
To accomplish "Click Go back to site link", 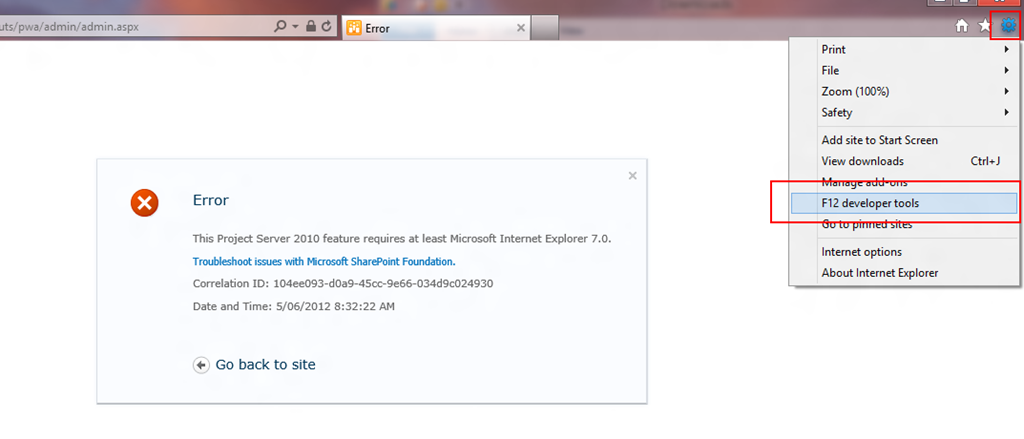I will click(x=265, y=365).
